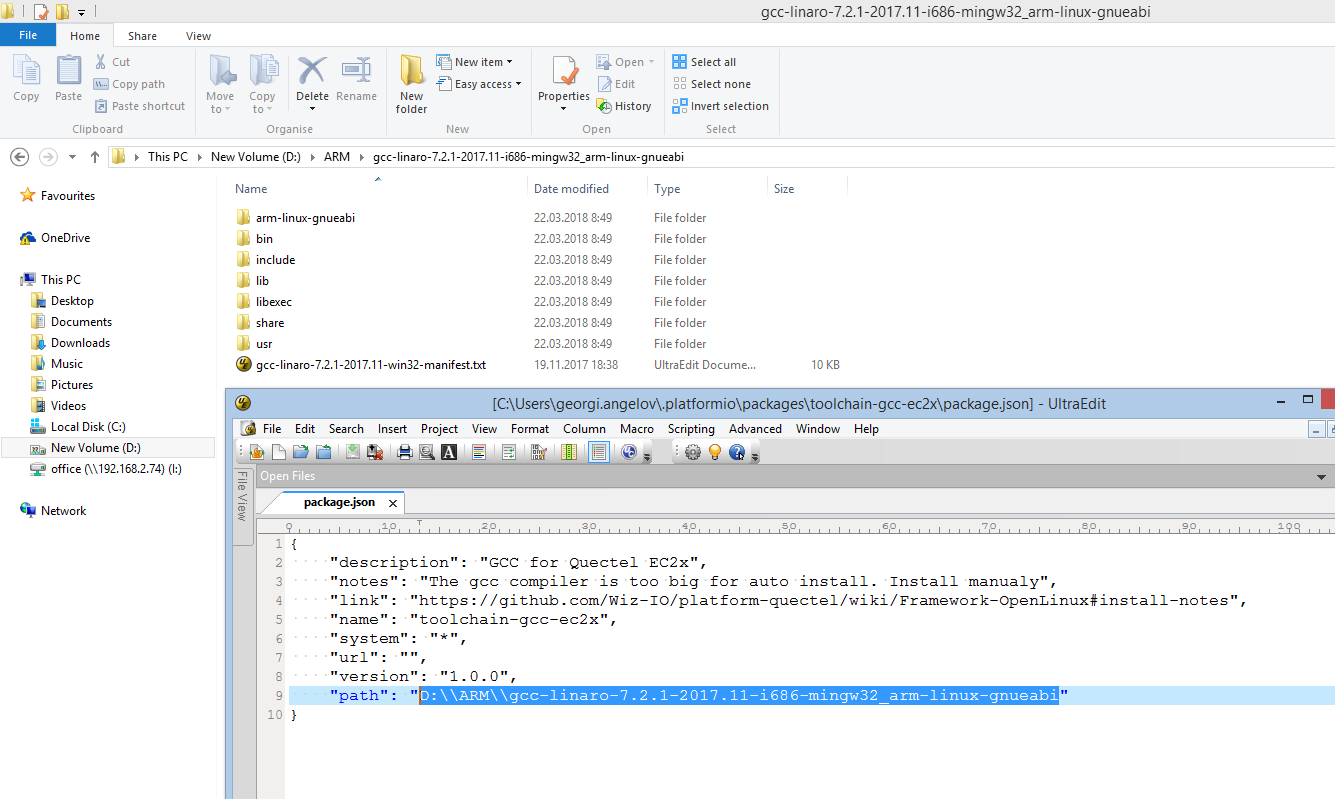Select the libexec folder in file list
This screenshot has width=1335, height=799.
coord(273,302)
